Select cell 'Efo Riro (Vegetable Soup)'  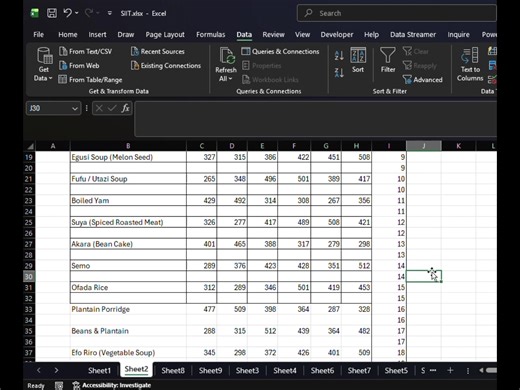pyautogui.click(x=128, y=352)
